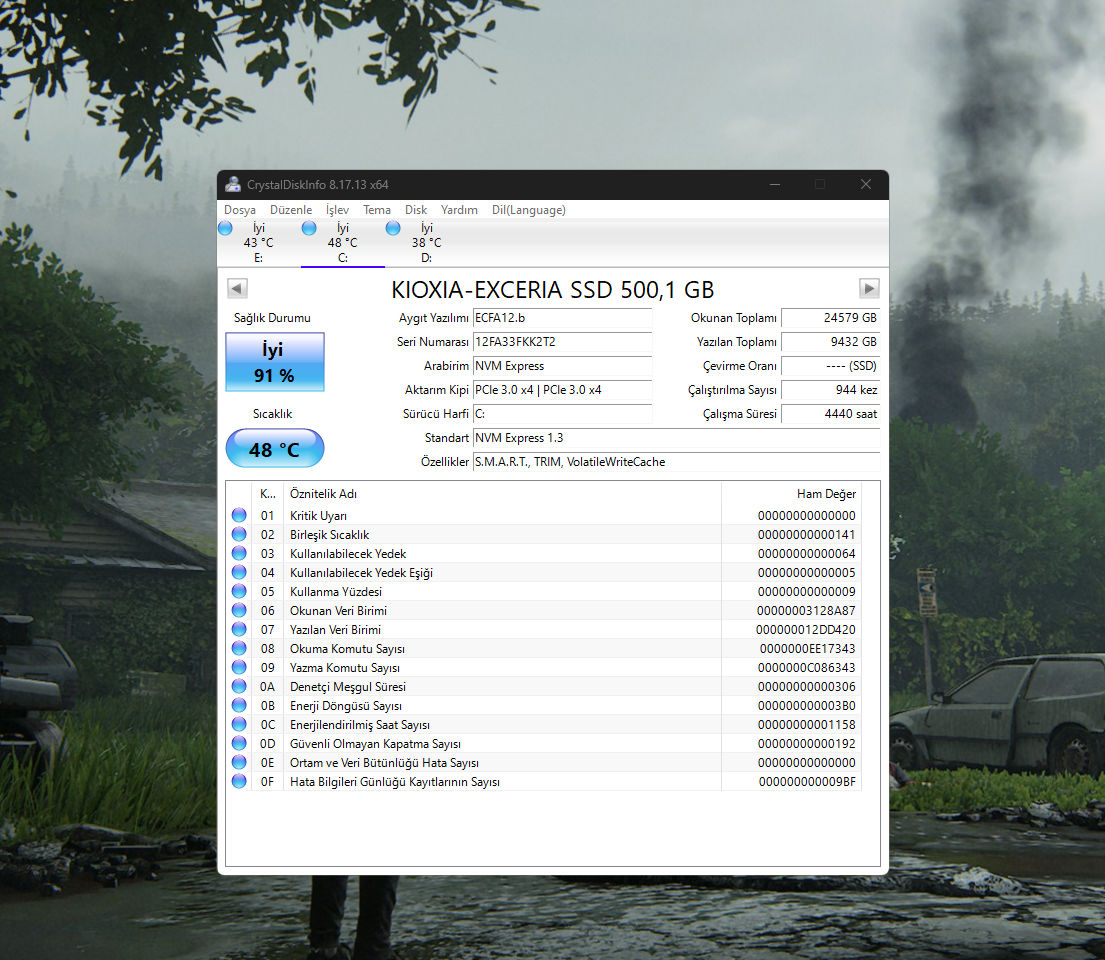Click the blue status orb for drive C:
1105x960 pixels.
309,228
